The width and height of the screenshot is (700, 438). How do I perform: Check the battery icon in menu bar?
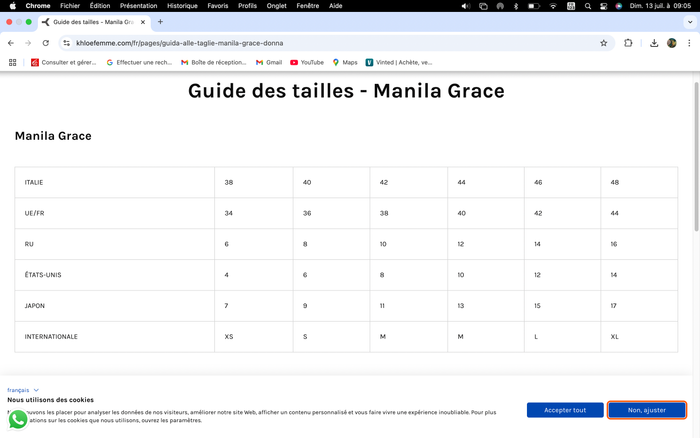pyautogui.click(x=534, y=6)
